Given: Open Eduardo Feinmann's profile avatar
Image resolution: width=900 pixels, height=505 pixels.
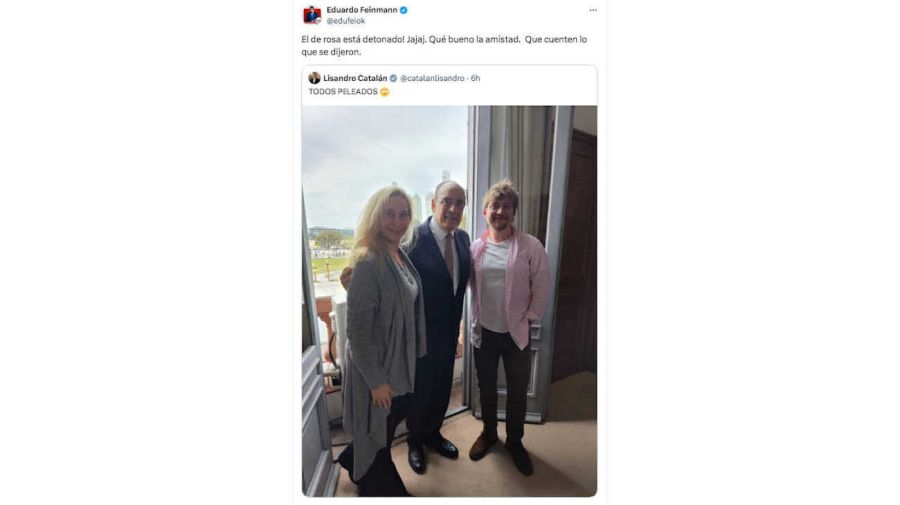Looking at the screenshot, I should pyautogui.click(x=312, y=15).
